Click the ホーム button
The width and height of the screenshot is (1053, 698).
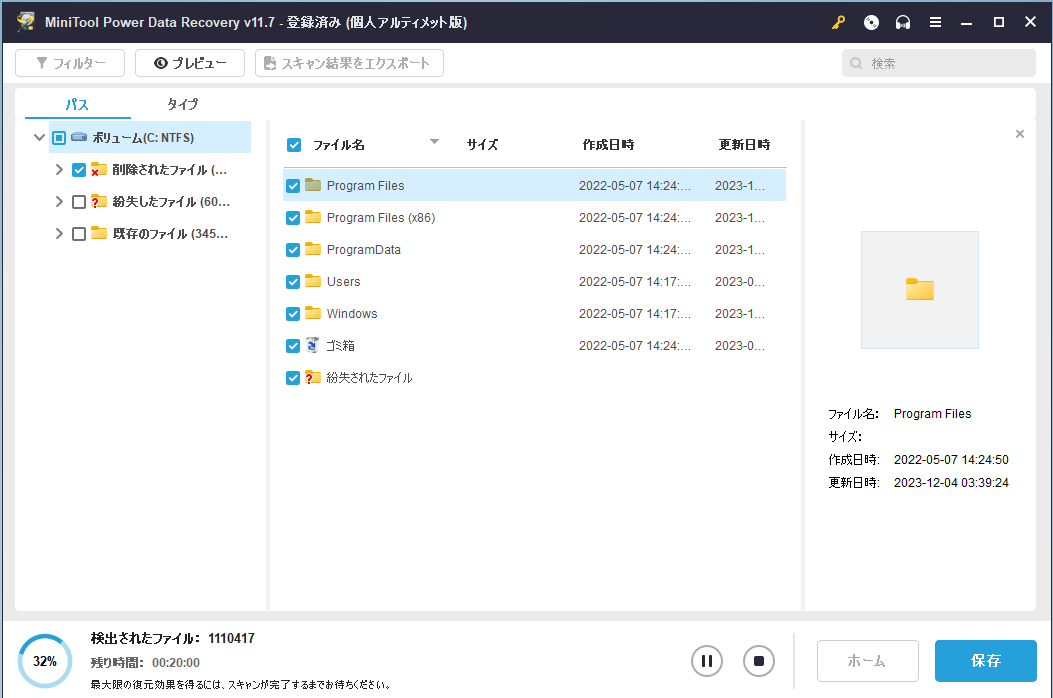867,661
